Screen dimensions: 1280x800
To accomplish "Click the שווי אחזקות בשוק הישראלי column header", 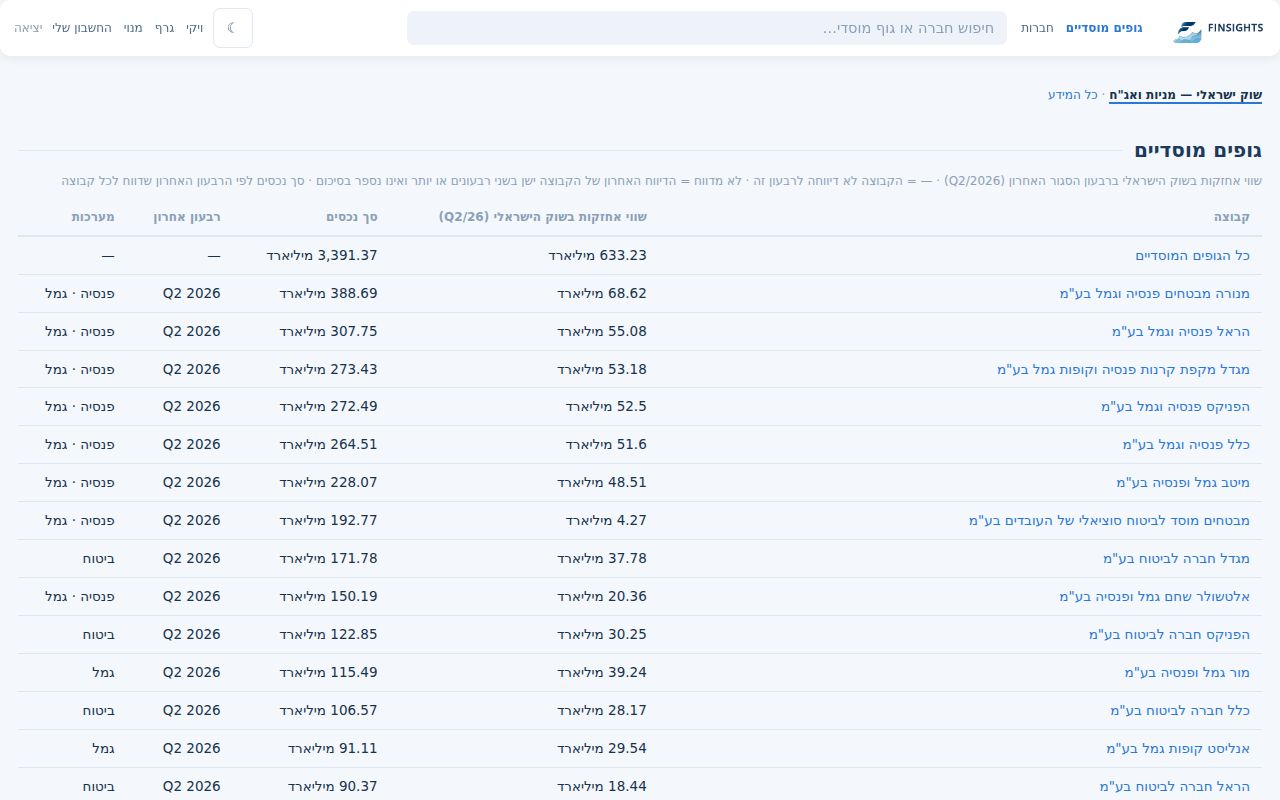I will (x=543, y=217).
